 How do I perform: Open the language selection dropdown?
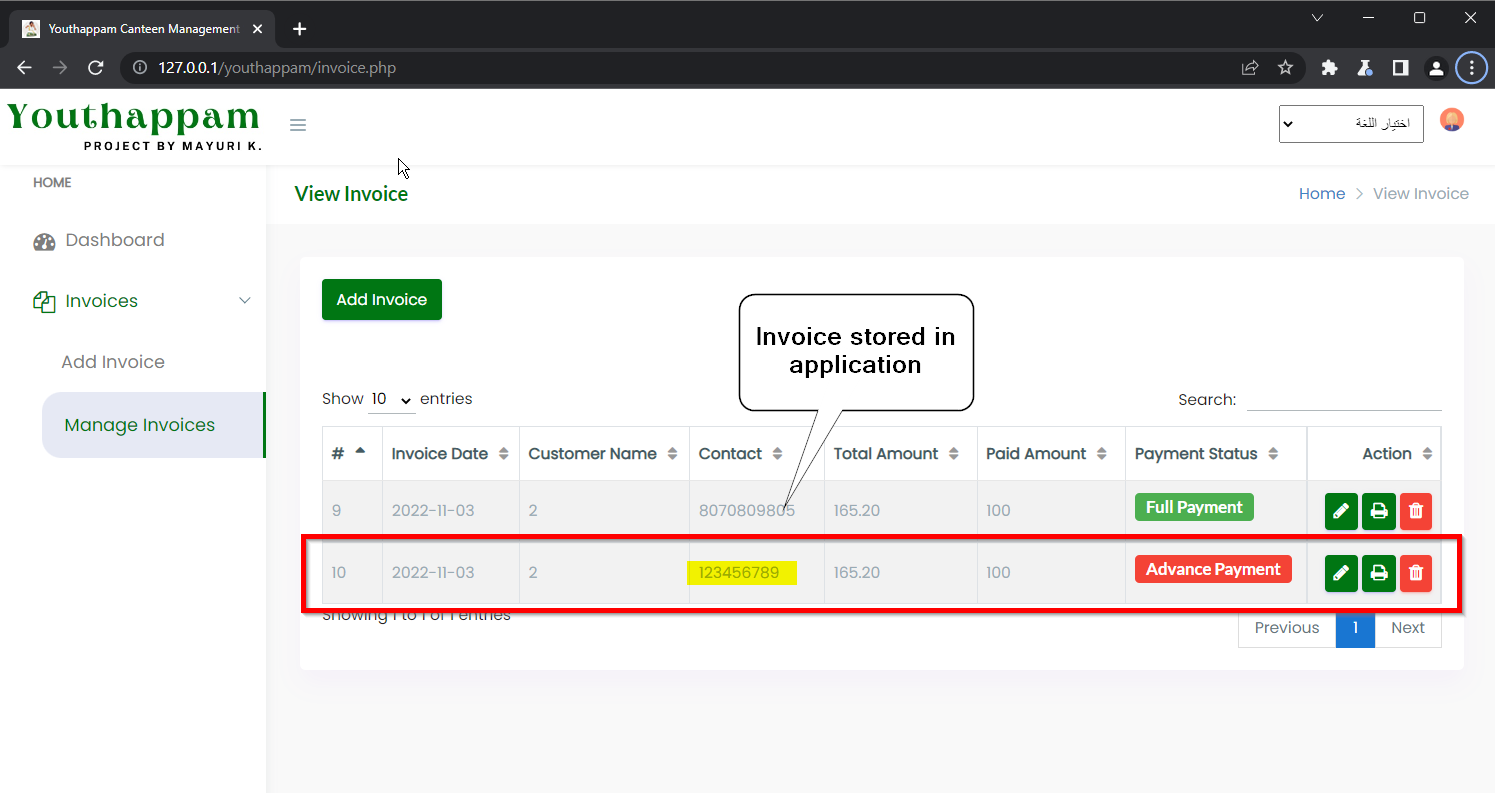(1351, 123)
